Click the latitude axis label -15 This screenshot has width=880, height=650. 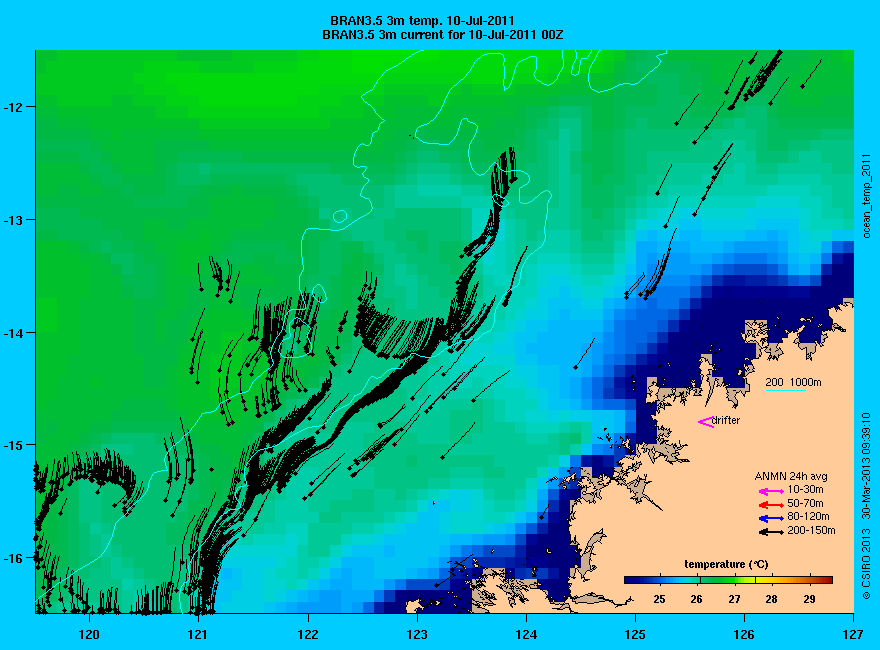pyautogui.click(x=11, y=445)
